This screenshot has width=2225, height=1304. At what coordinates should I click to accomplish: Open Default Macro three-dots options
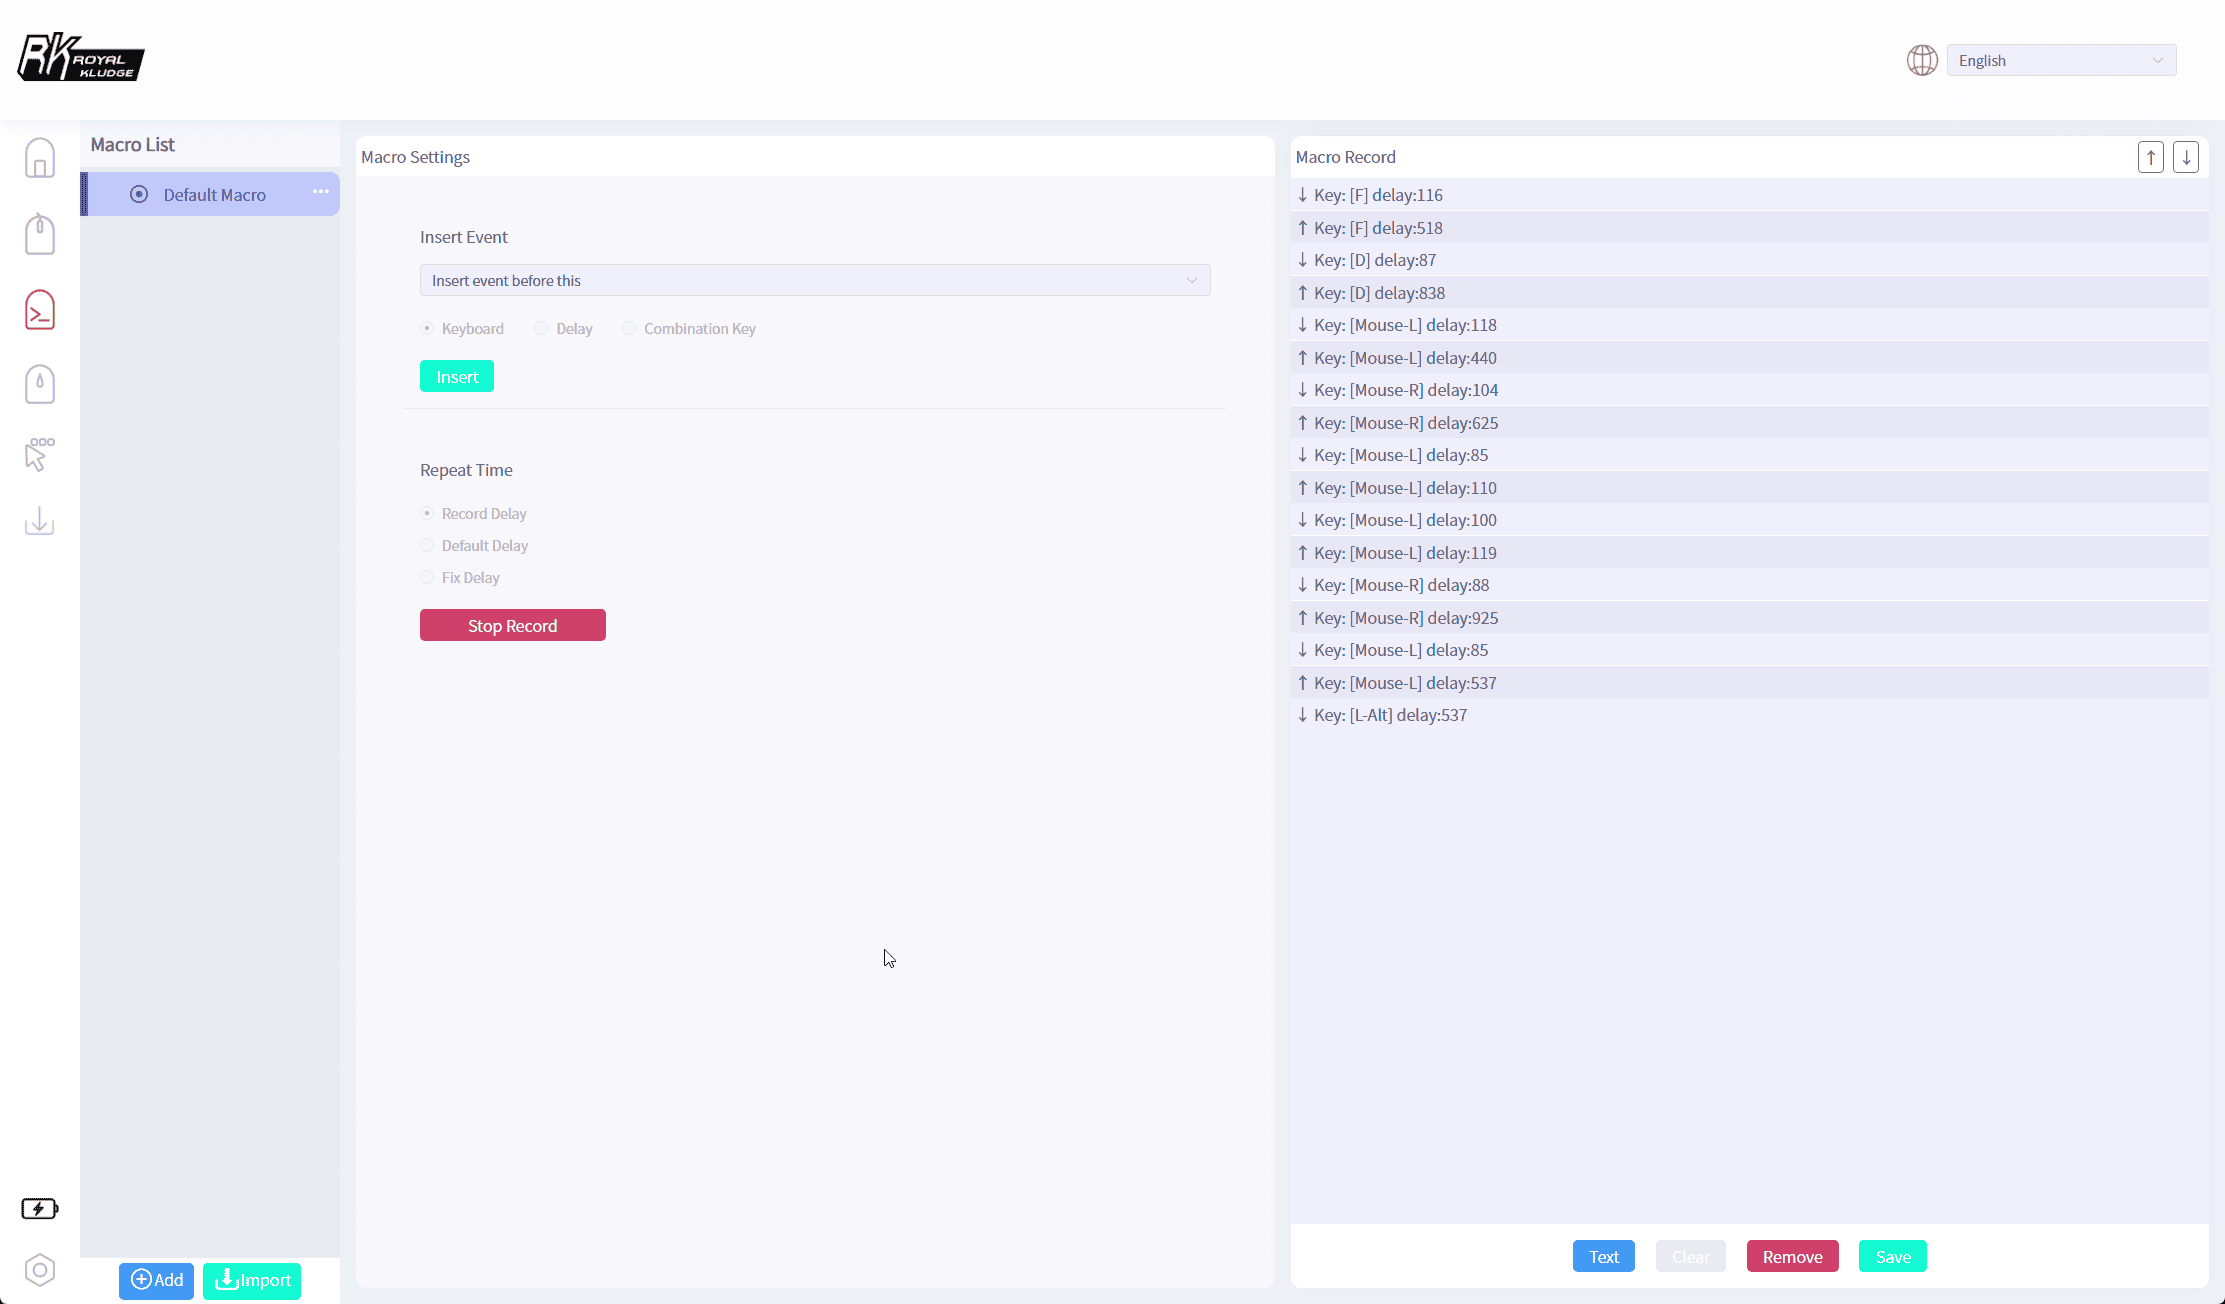(320, 191)
